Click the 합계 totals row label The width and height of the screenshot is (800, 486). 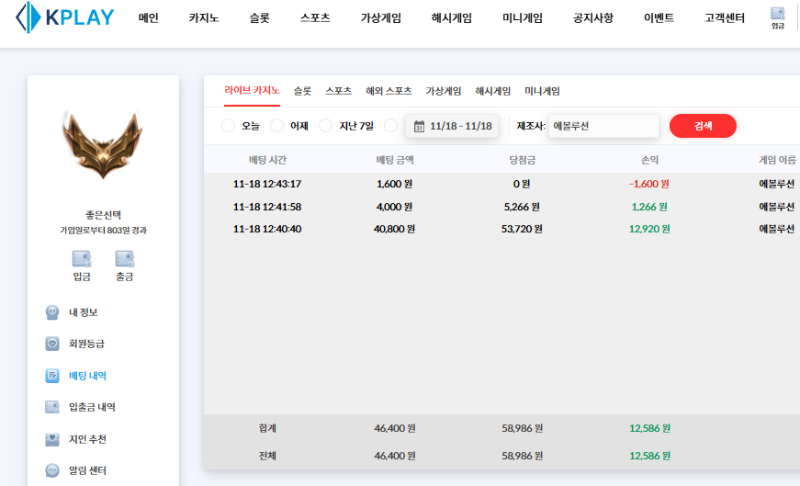pos(267,428)
